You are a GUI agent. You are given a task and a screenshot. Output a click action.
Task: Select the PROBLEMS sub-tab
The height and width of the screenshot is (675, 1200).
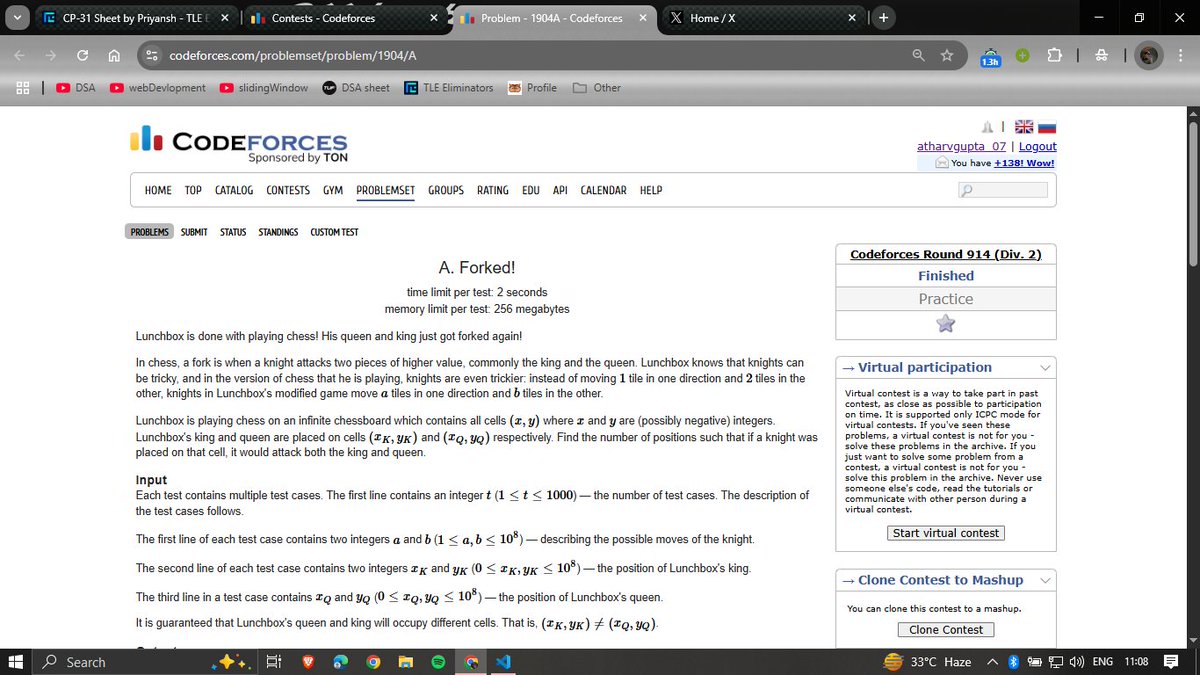click(x=150, y=232)
